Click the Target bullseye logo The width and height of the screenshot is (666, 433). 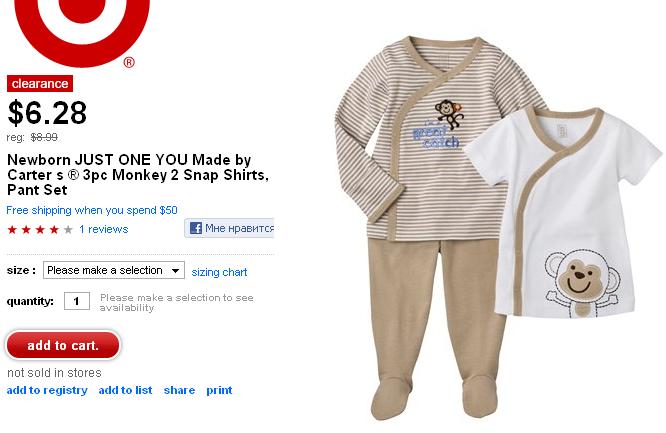point(82,32)
